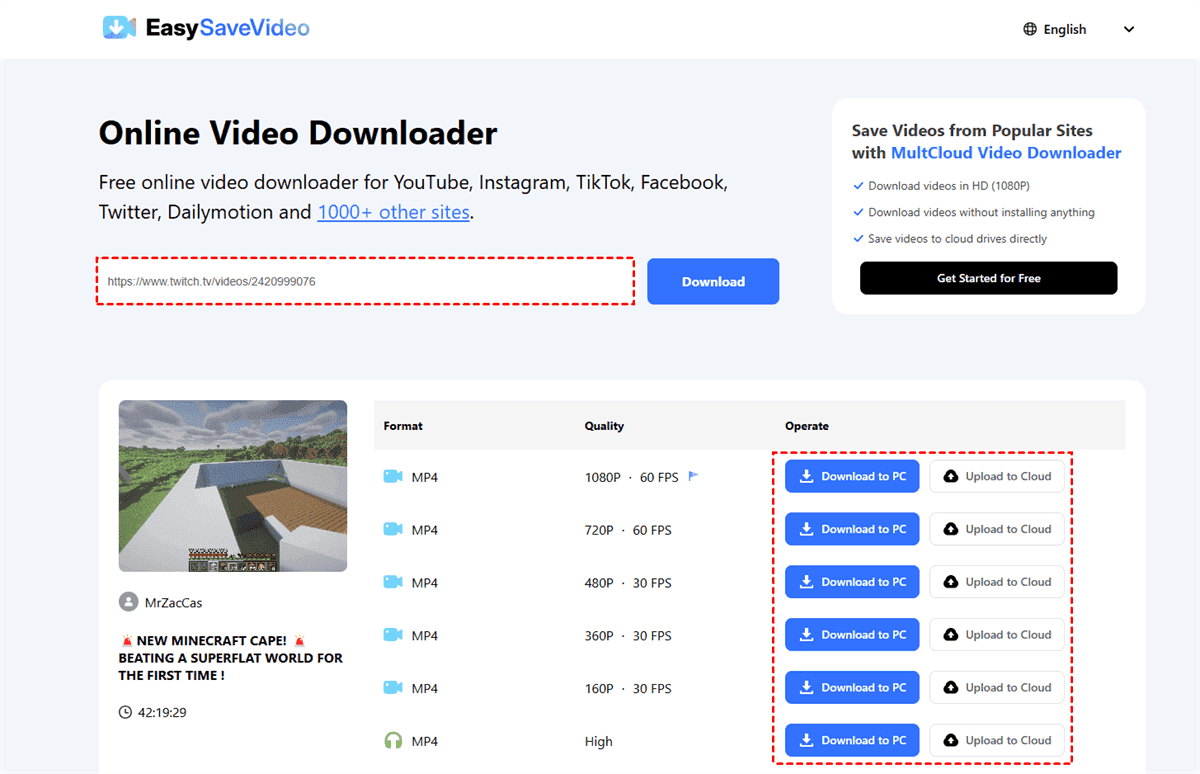Upload the 1080P video to Cloud

[997, 477]
